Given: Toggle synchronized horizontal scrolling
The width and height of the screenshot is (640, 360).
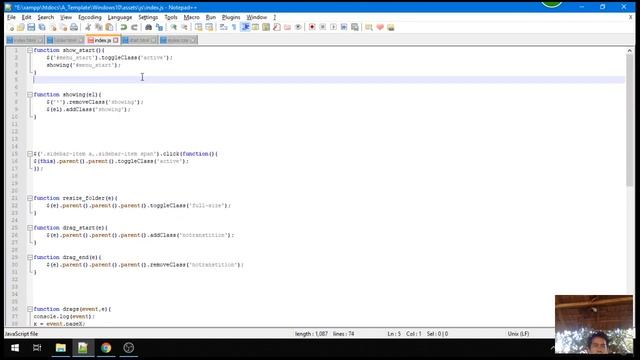Looking at the screenshot, I should [209, 27].
